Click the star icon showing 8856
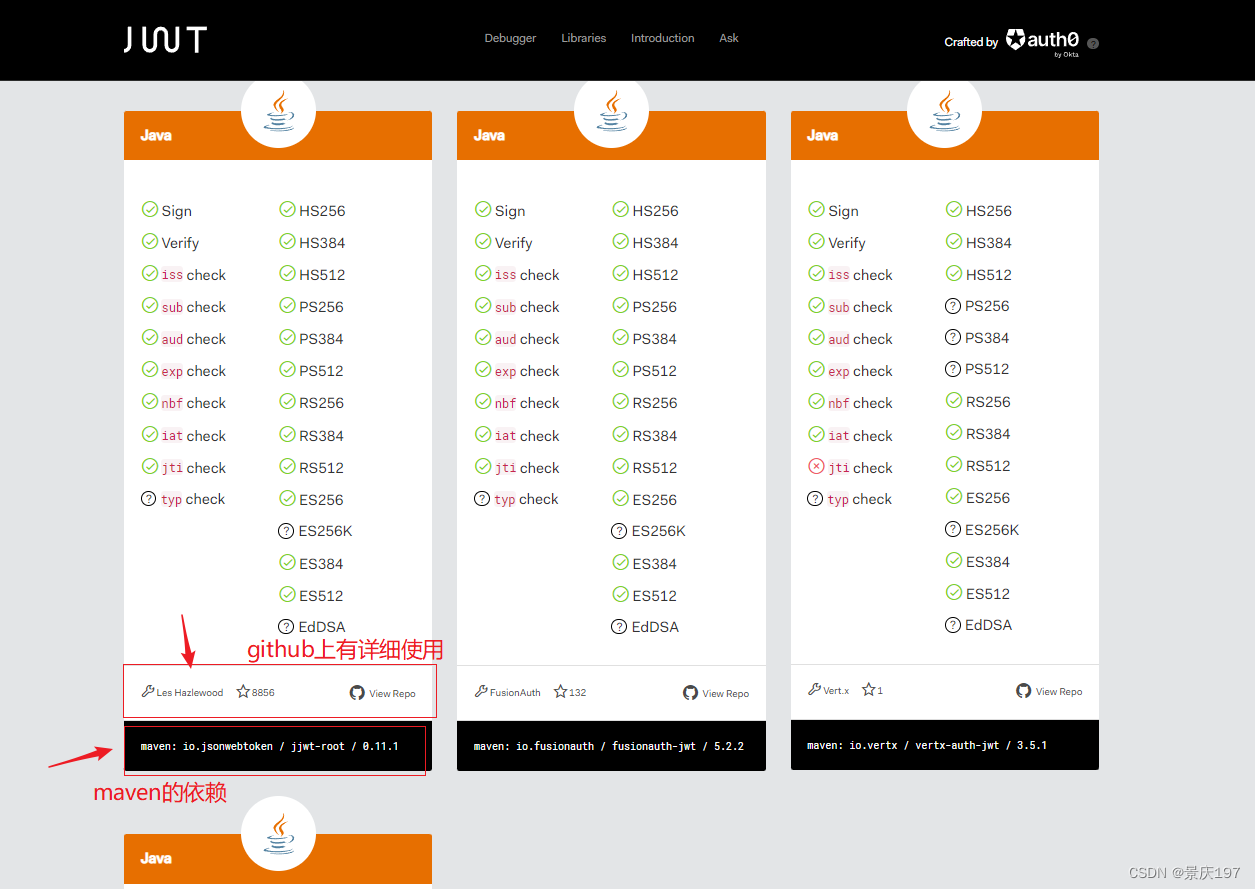1255x889 pixels. click(x=243, y=691)
